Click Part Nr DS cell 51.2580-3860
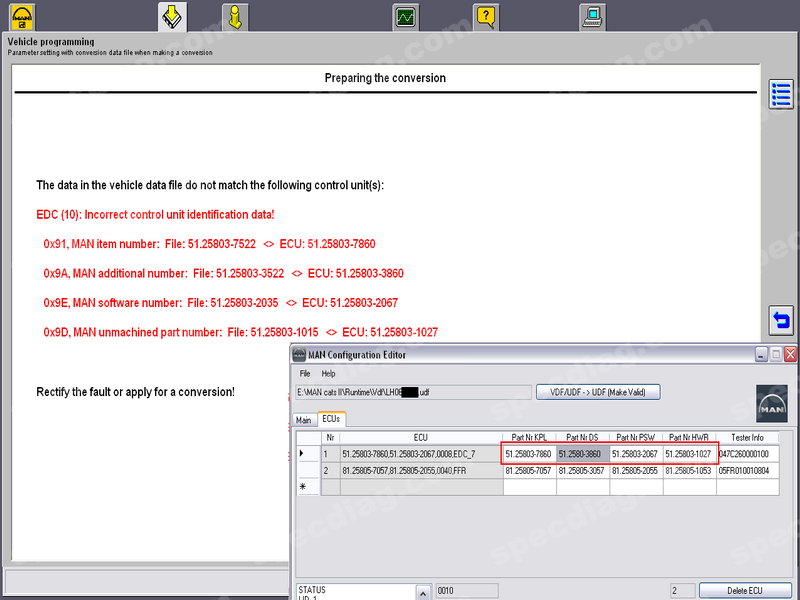800x600 pixels. pyautogui.click(x=582, y=454)
